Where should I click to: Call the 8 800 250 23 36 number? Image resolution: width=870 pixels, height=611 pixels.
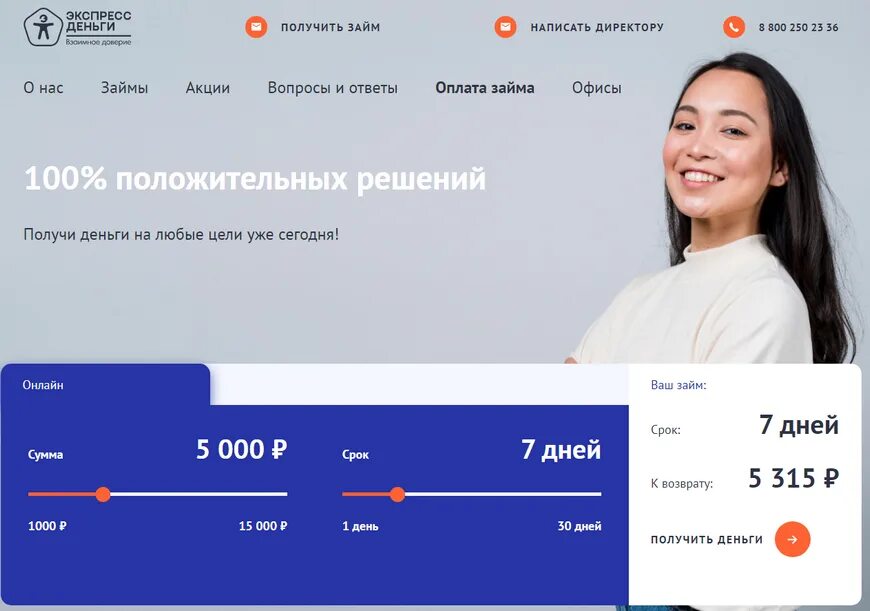798,27
